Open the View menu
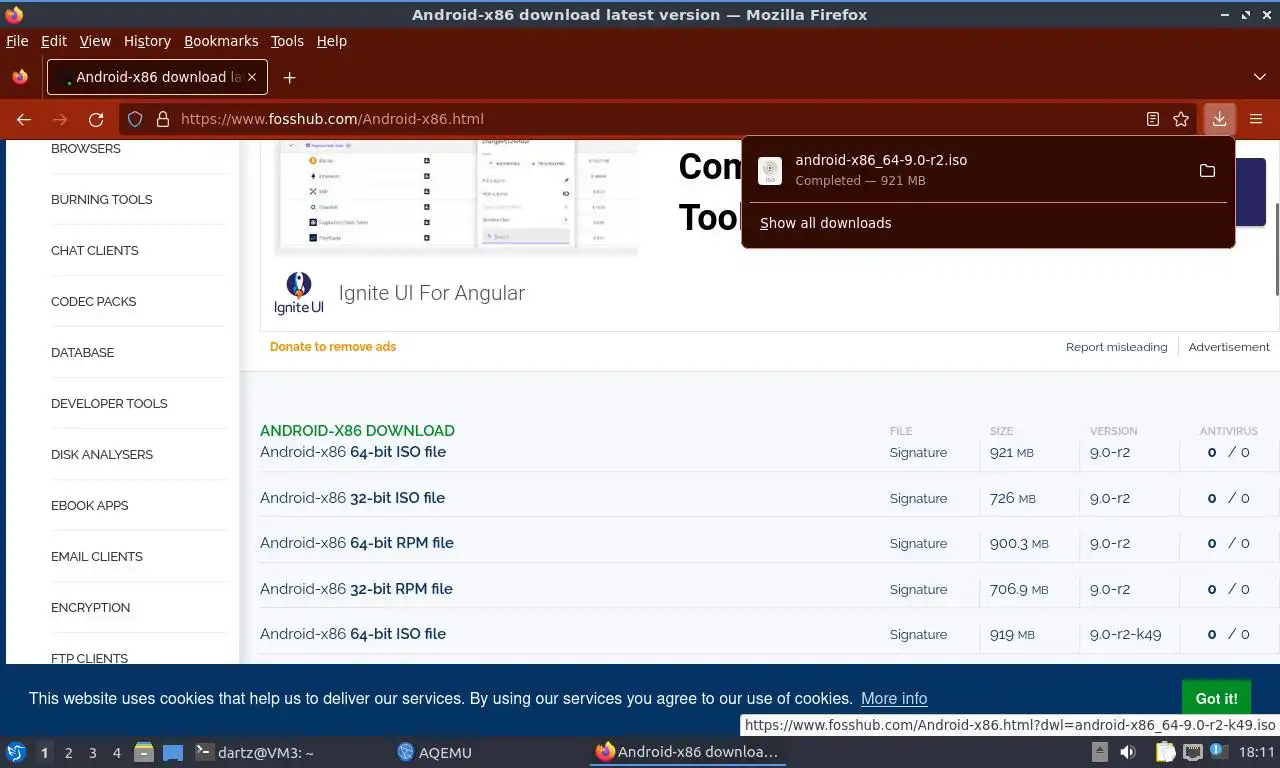 click(95, 41)
